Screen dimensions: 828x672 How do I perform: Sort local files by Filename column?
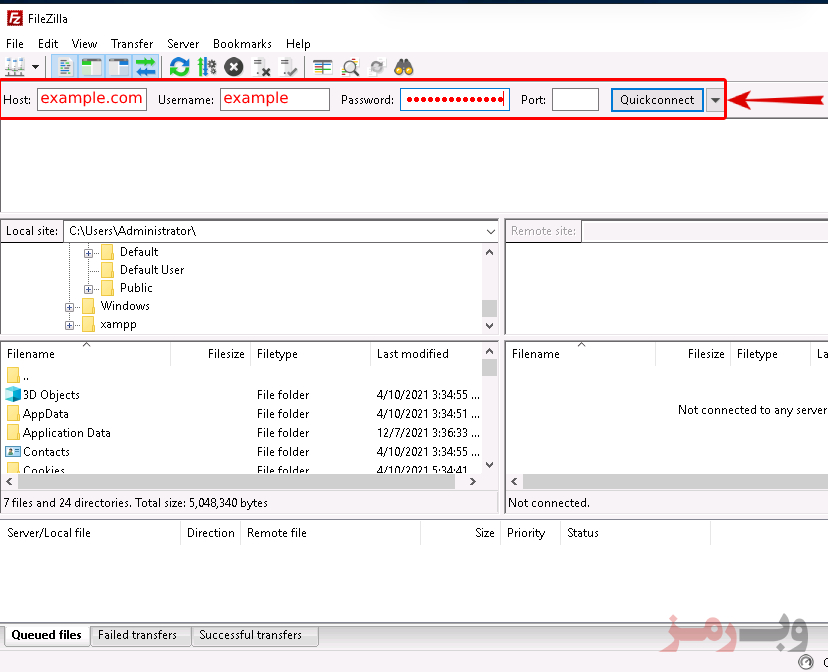point(87,354)
